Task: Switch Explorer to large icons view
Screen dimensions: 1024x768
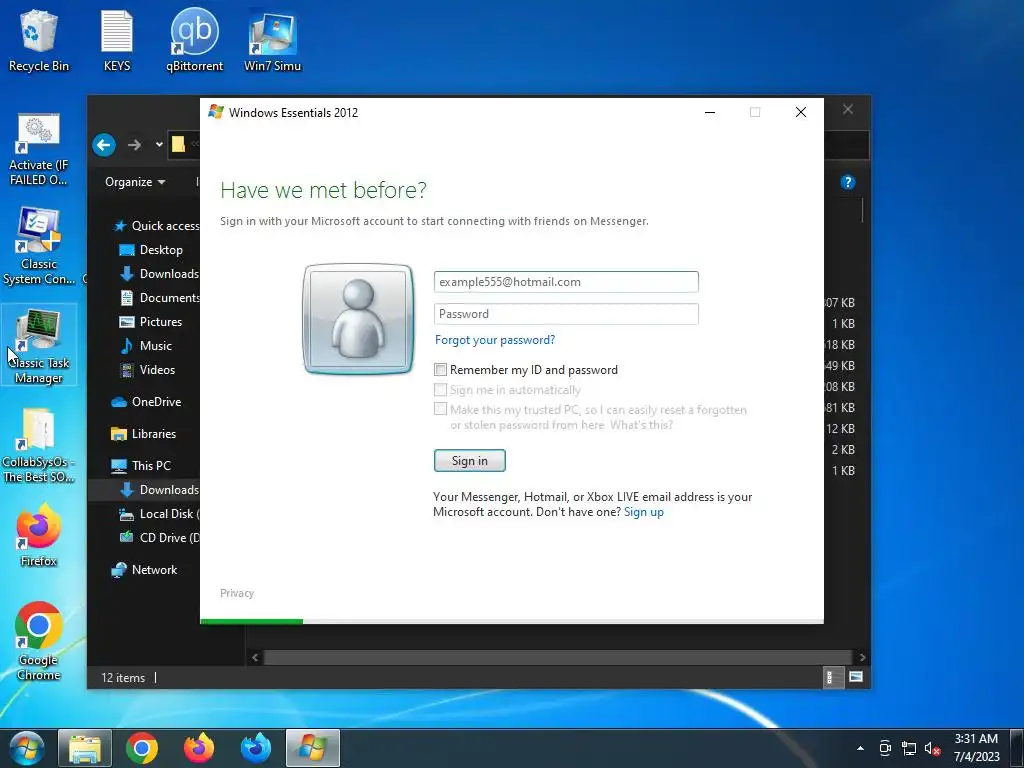Action: (x=856, y=677)
